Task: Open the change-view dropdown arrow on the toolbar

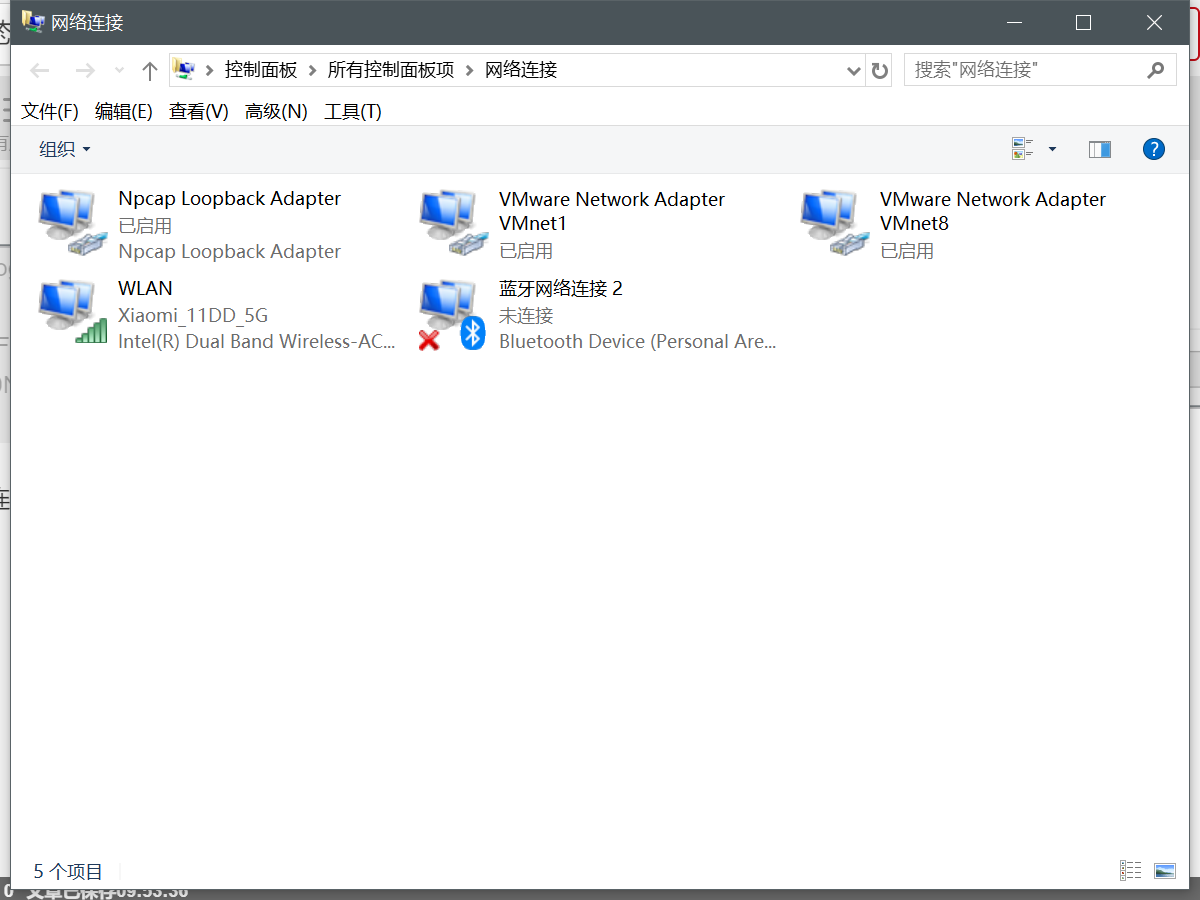Action: [1051, 148]
